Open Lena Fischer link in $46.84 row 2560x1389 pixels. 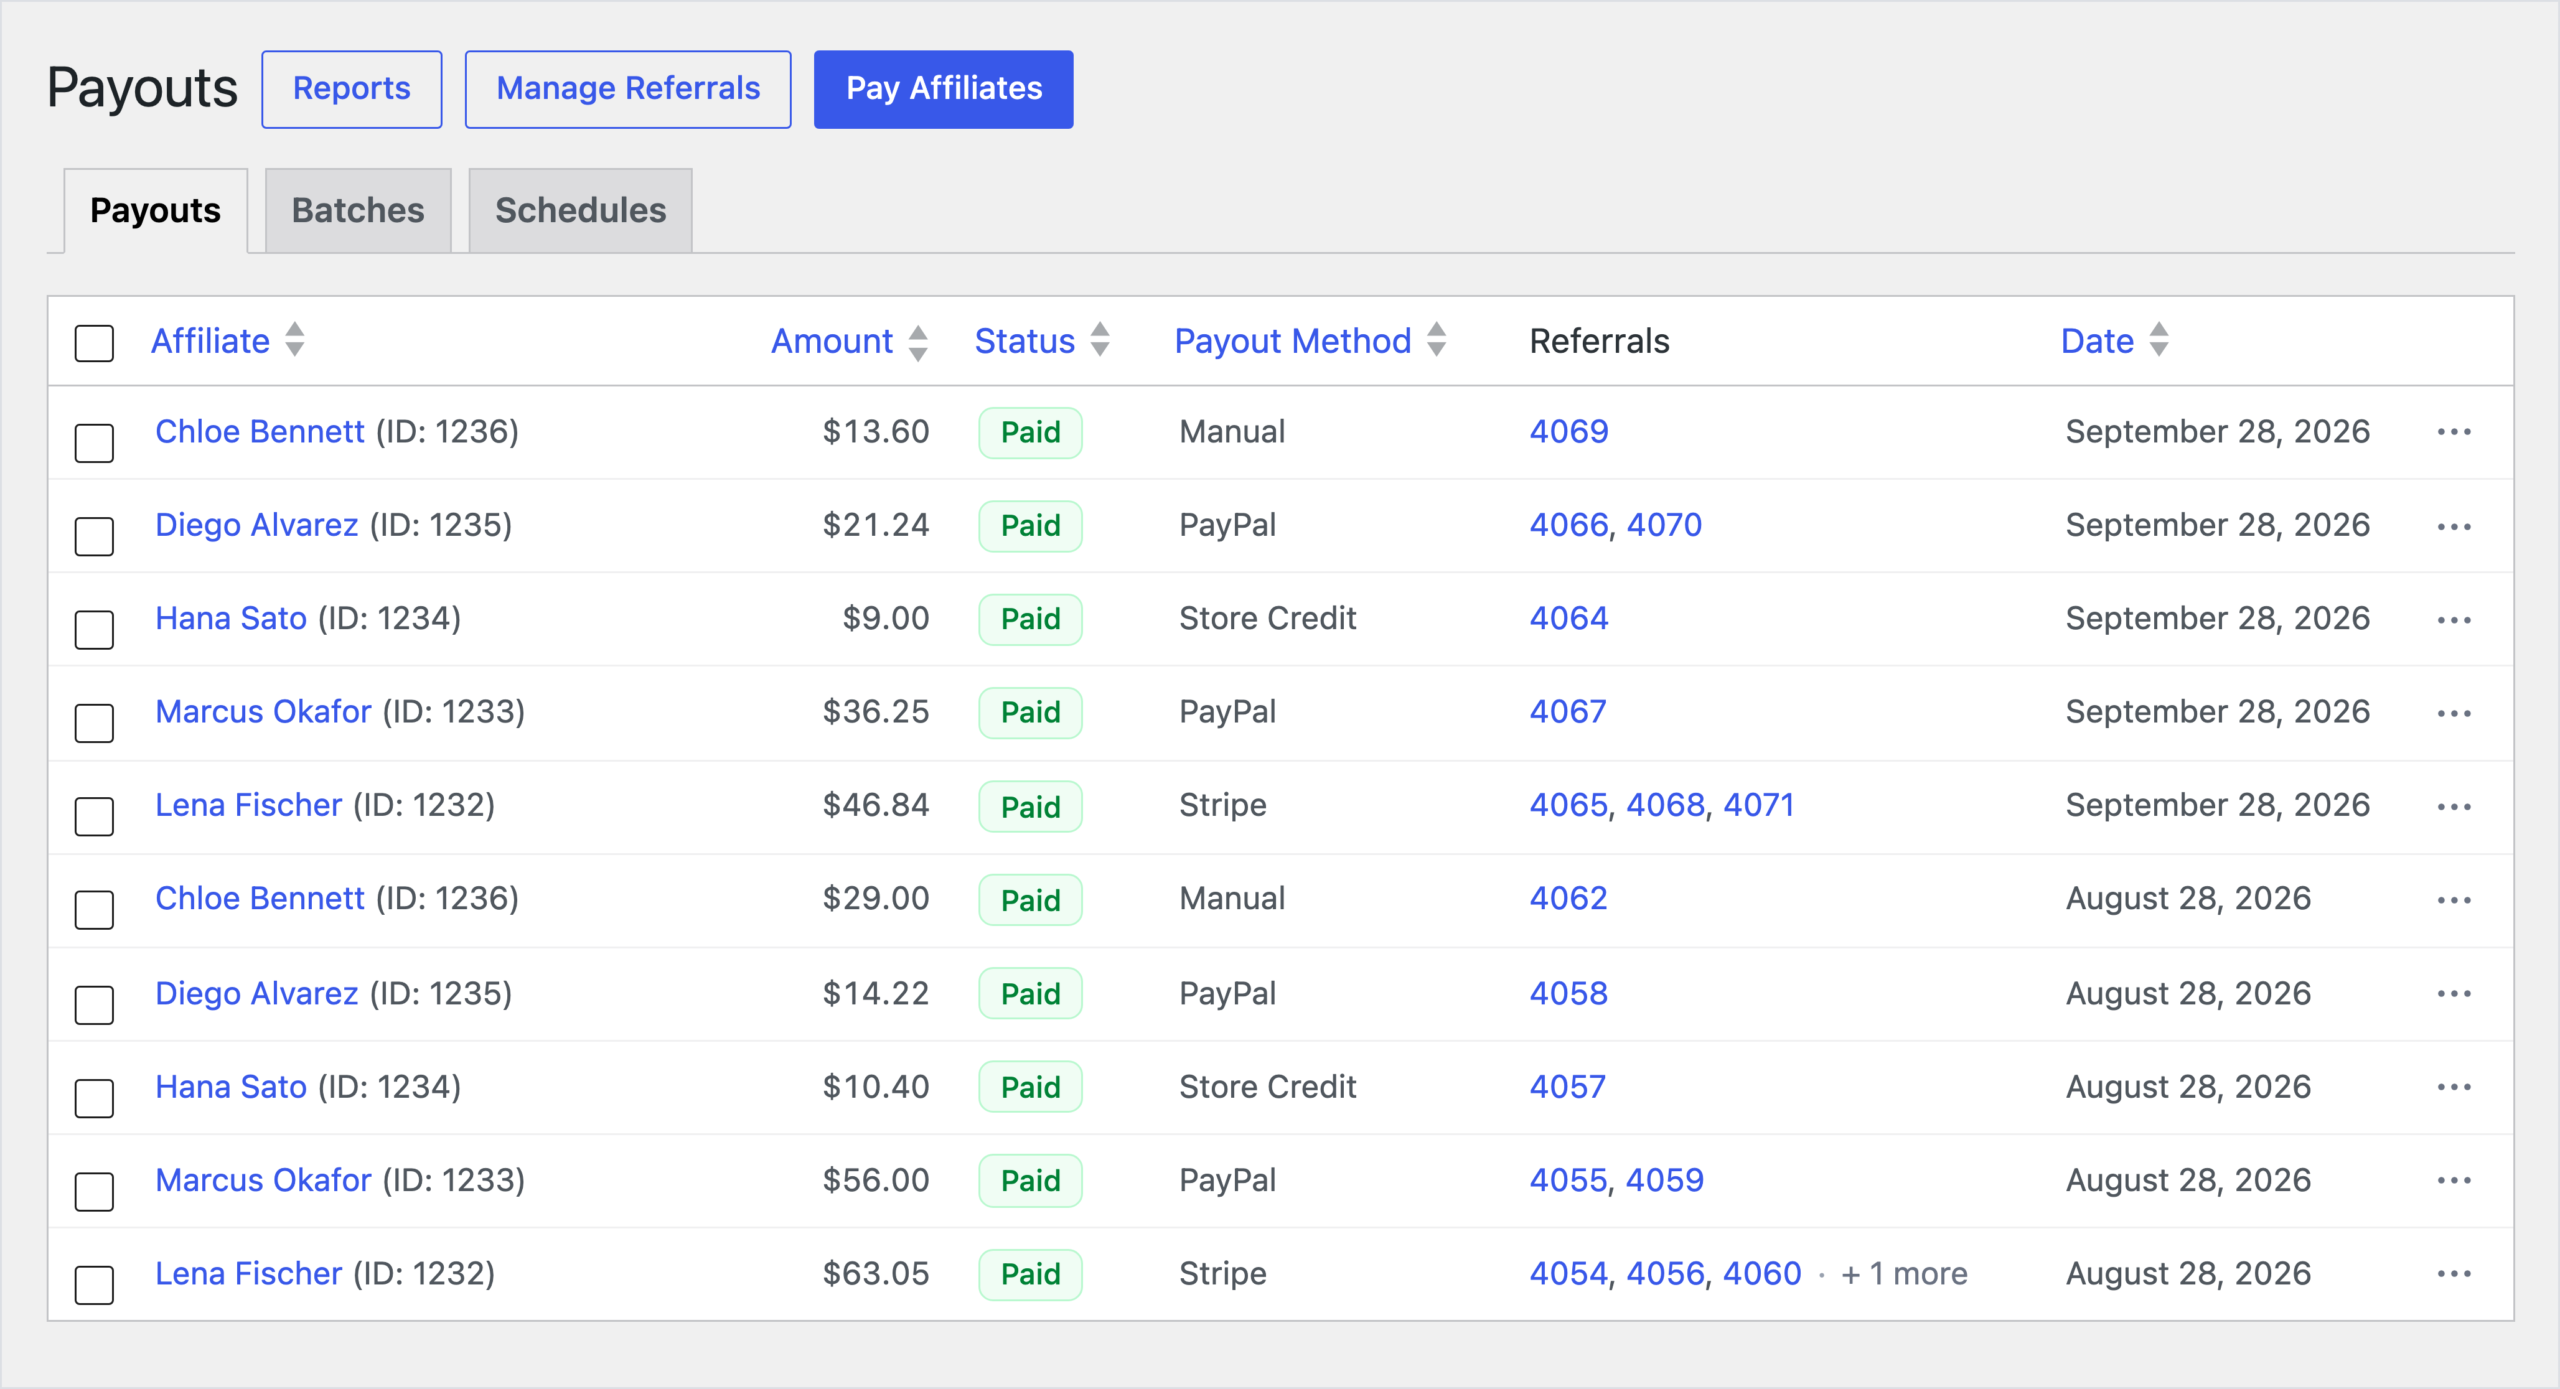coord(249,805)
